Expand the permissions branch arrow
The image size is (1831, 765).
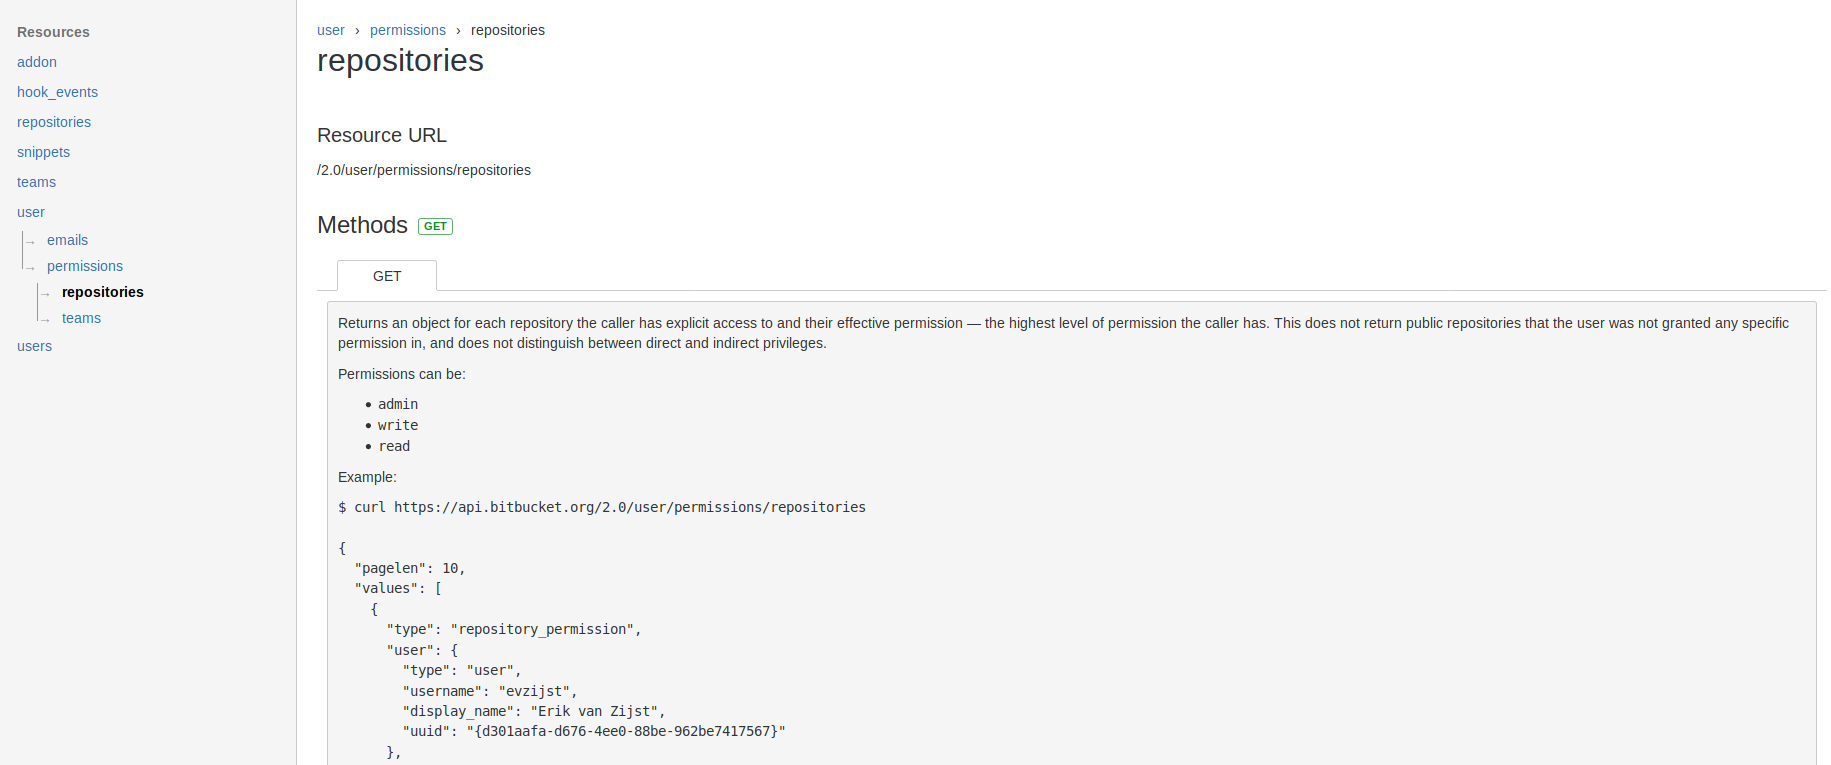coord(31,266)
